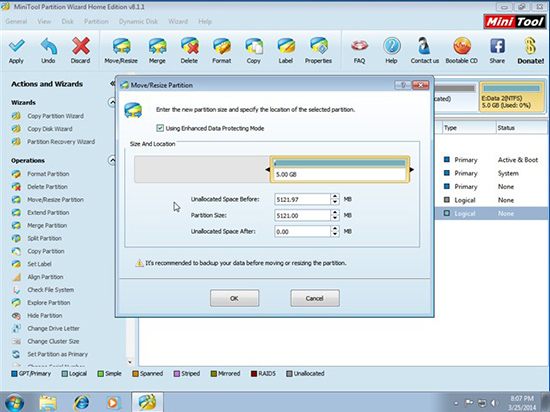Select Change Drive Letter operation
Screen dimensions: 550x412
(53, 329)
